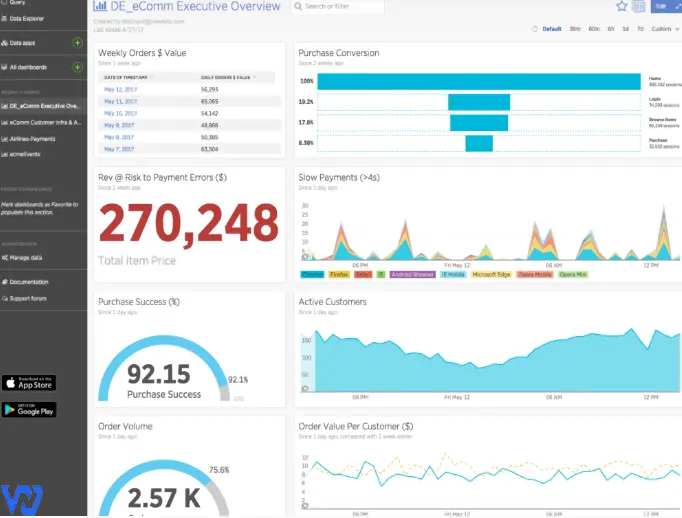Click the acmeEvents chart icon
Image resolution: width=682 pixels, height=518 pixels.
pyautogui.click(x=4, y=154)
